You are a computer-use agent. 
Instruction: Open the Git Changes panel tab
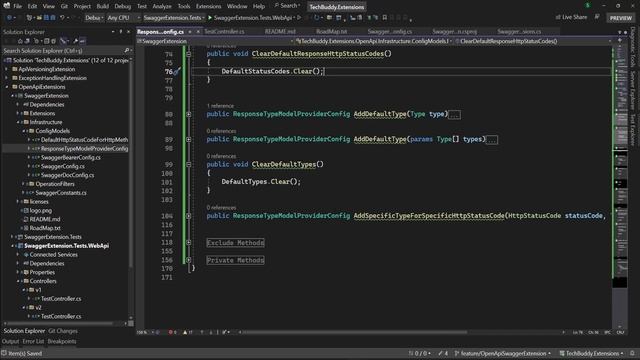click(x=63, y=331)
